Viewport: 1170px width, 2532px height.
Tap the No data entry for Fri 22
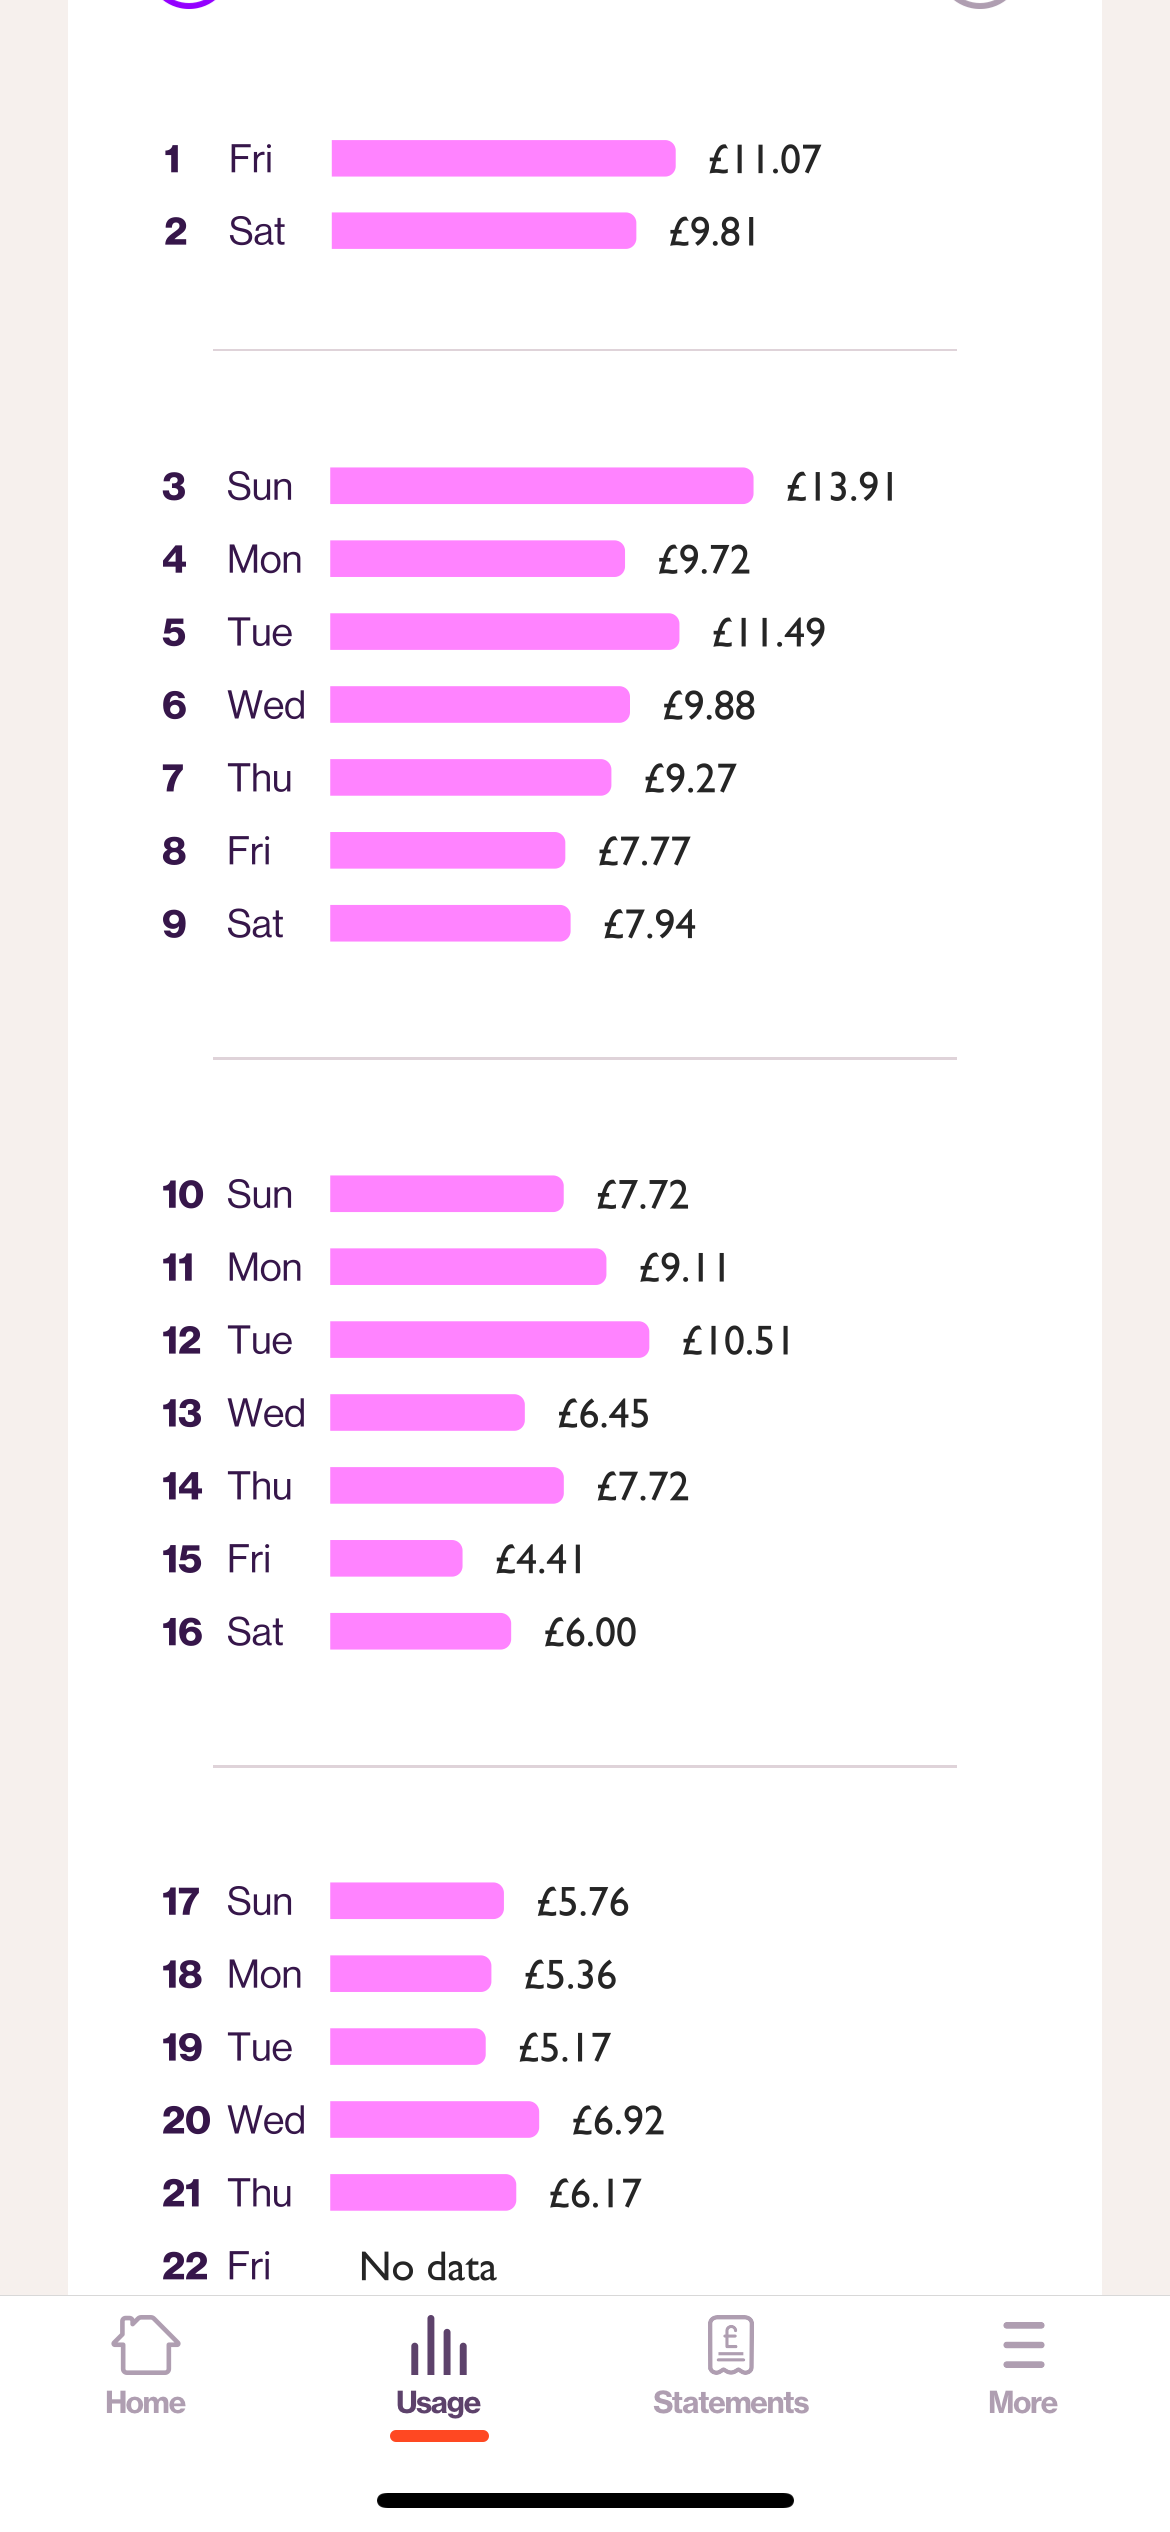click(428, 2266)
